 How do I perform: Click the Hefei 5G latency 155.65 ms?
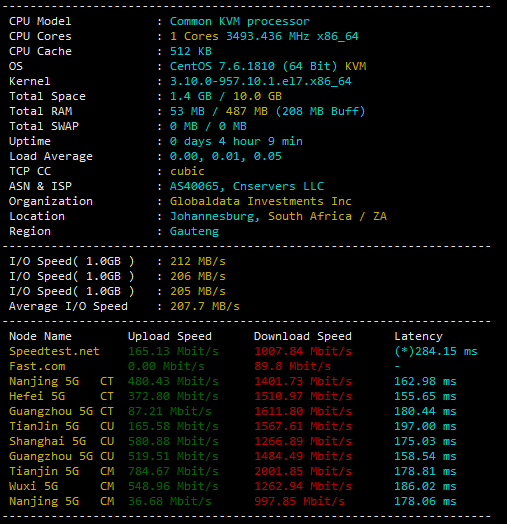click(x=425, y=396)
